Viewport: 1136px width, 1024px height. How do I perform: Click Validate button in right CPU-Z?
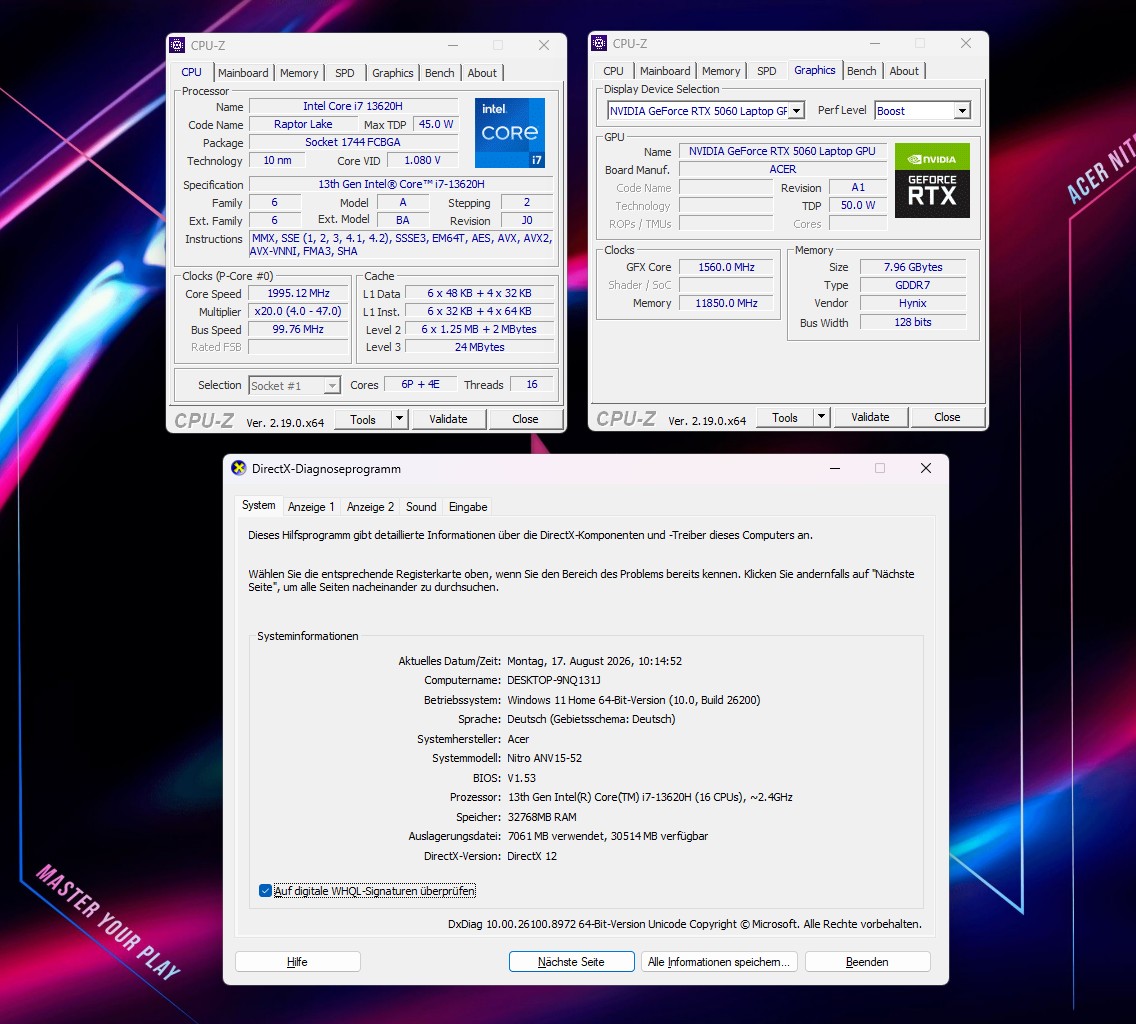[x=870, y=417]
